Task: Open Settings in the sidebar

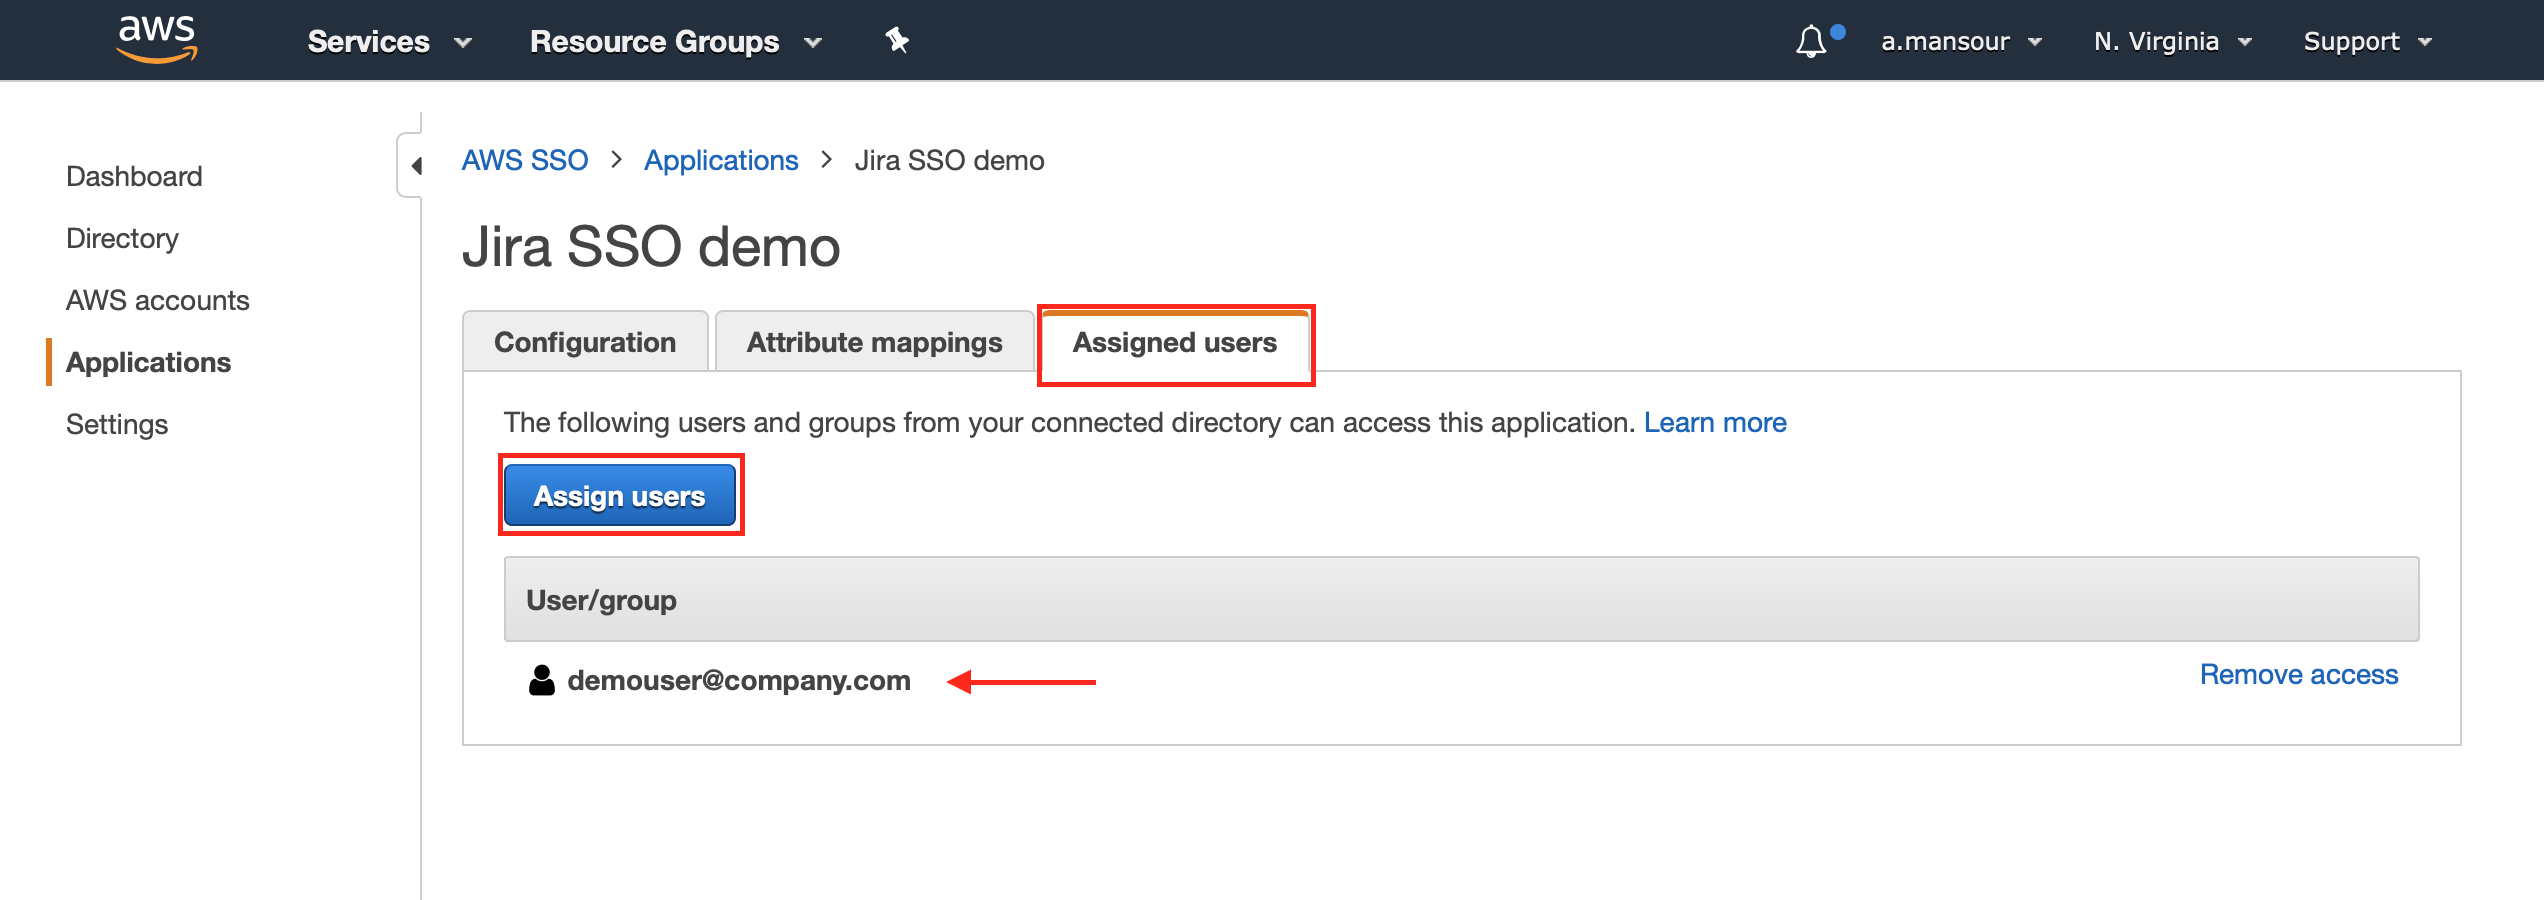Action: [x=117, y=424]
